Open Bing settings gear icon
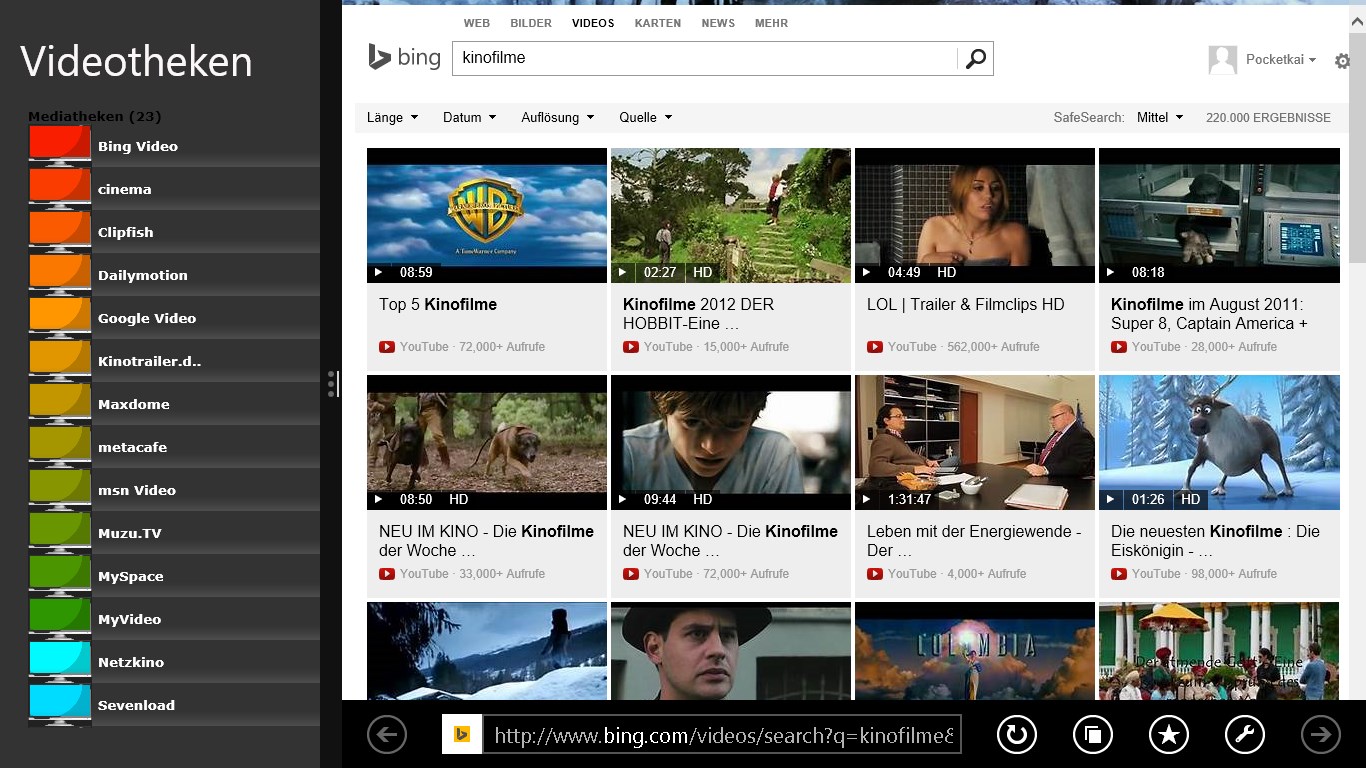Viewport: 1366px width, 768px height. [1342, 61]
